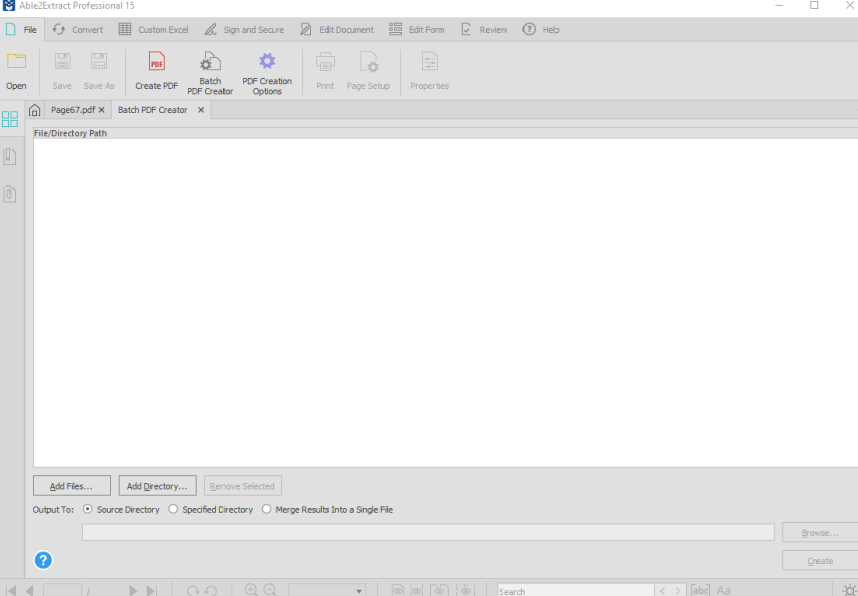This screenshot has height=596, width=858.
Task: Zoom out with the magnifier minus icon
Action: 270,590
